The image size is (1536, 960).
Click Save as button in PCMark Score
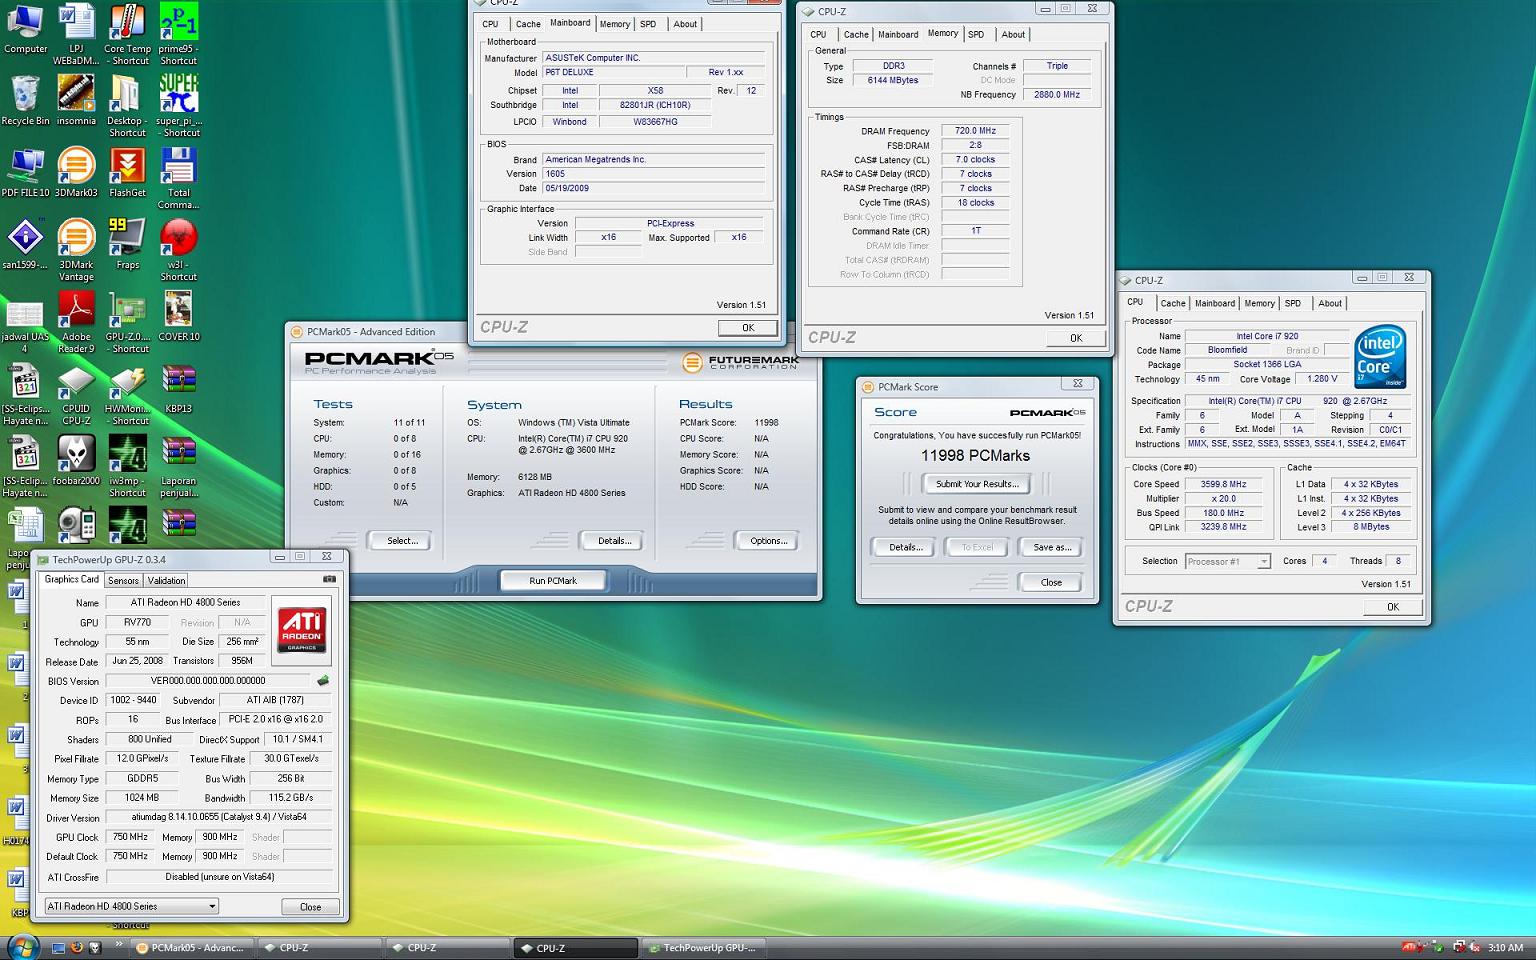point(1052,547)
